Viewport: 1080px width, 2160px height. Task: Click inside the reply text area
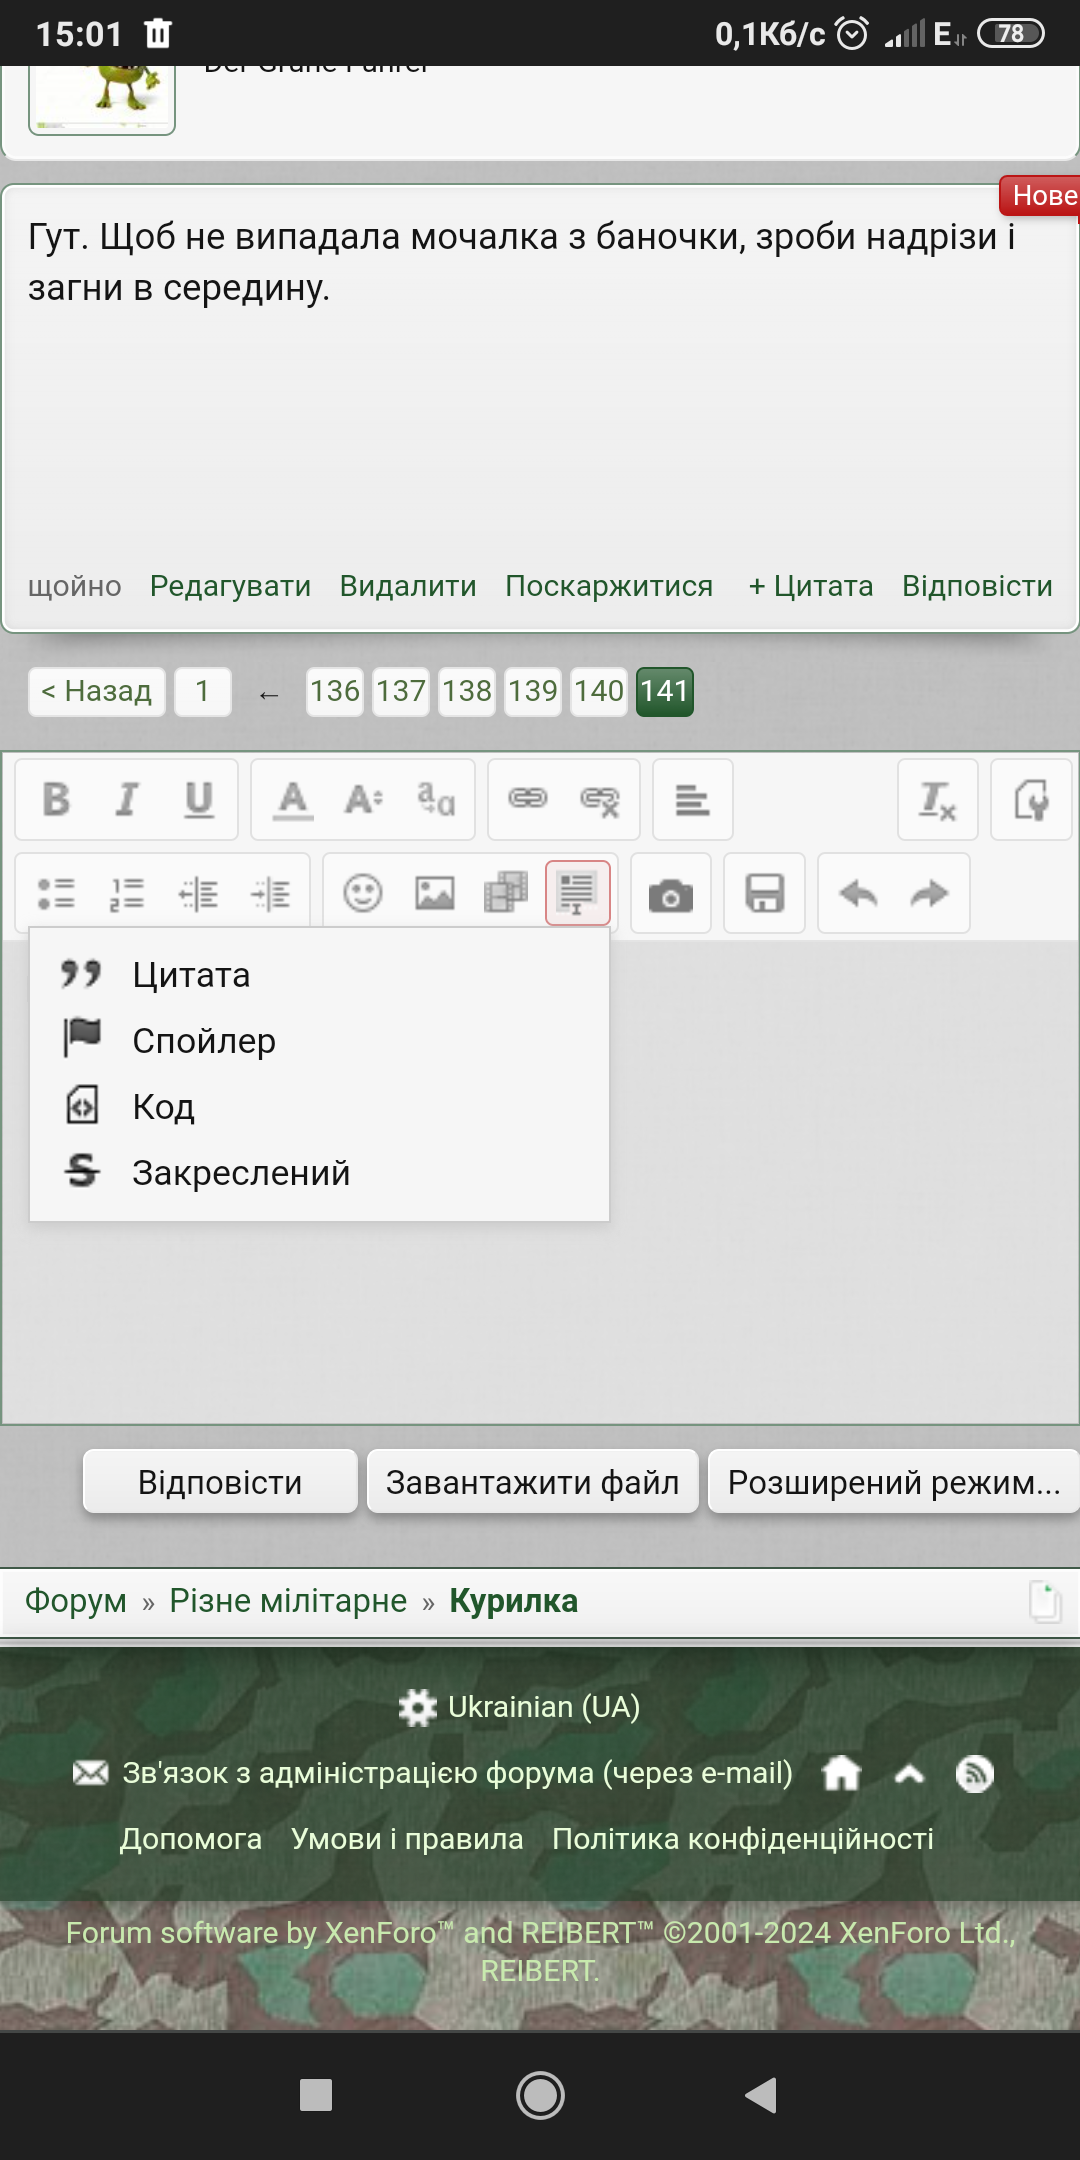pyautogui.click(x=840, y=1300)
